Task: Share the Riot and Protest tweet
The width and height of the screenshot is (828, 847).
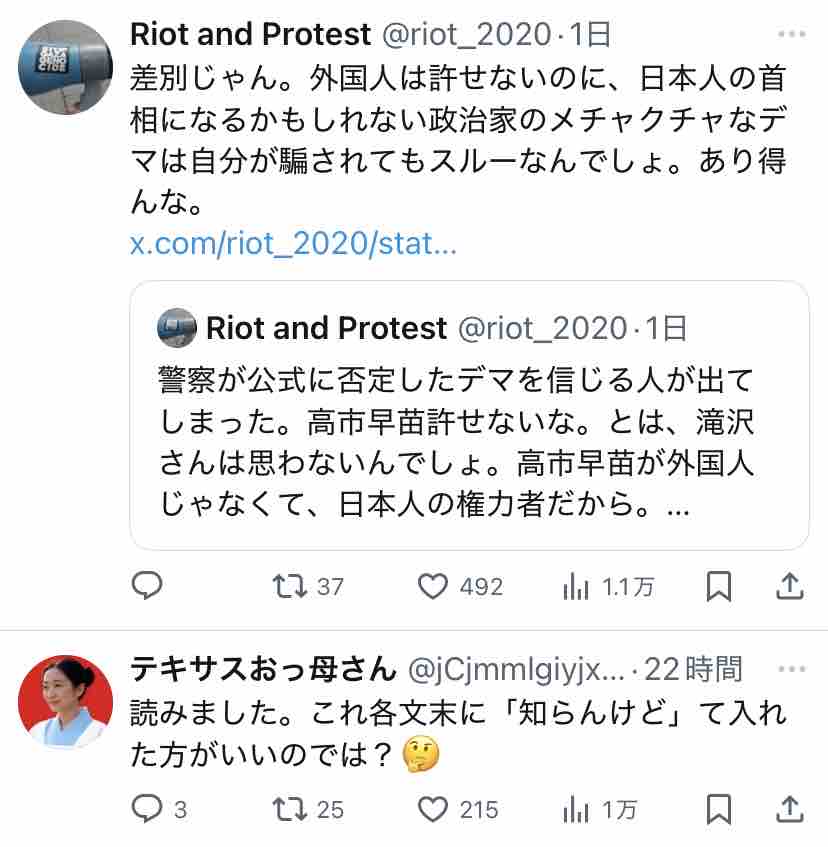Action: tap(790, 586)
